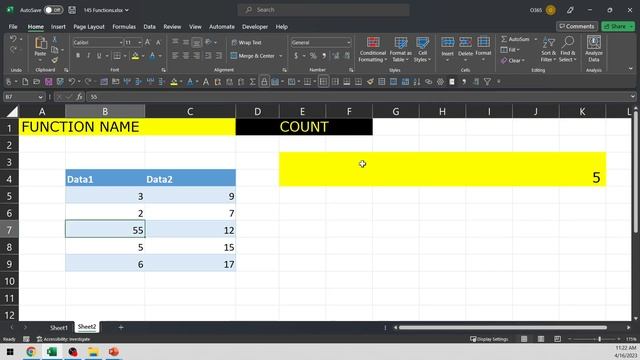Apply Accounting dollar number format
Viewport: 640px width, 360px height.
(x=296, y=56)
